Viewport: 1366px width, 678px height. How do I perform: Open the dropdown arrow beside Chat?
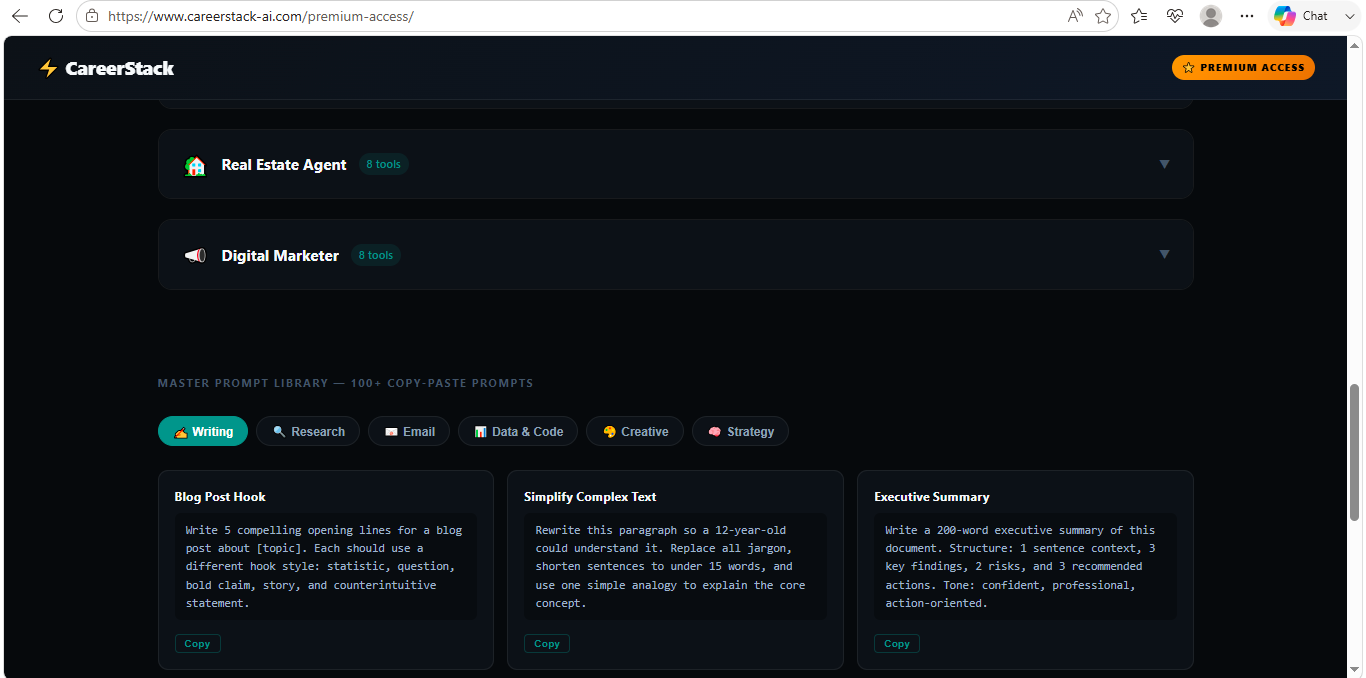pyautogui.click(x=1348, y=16)
